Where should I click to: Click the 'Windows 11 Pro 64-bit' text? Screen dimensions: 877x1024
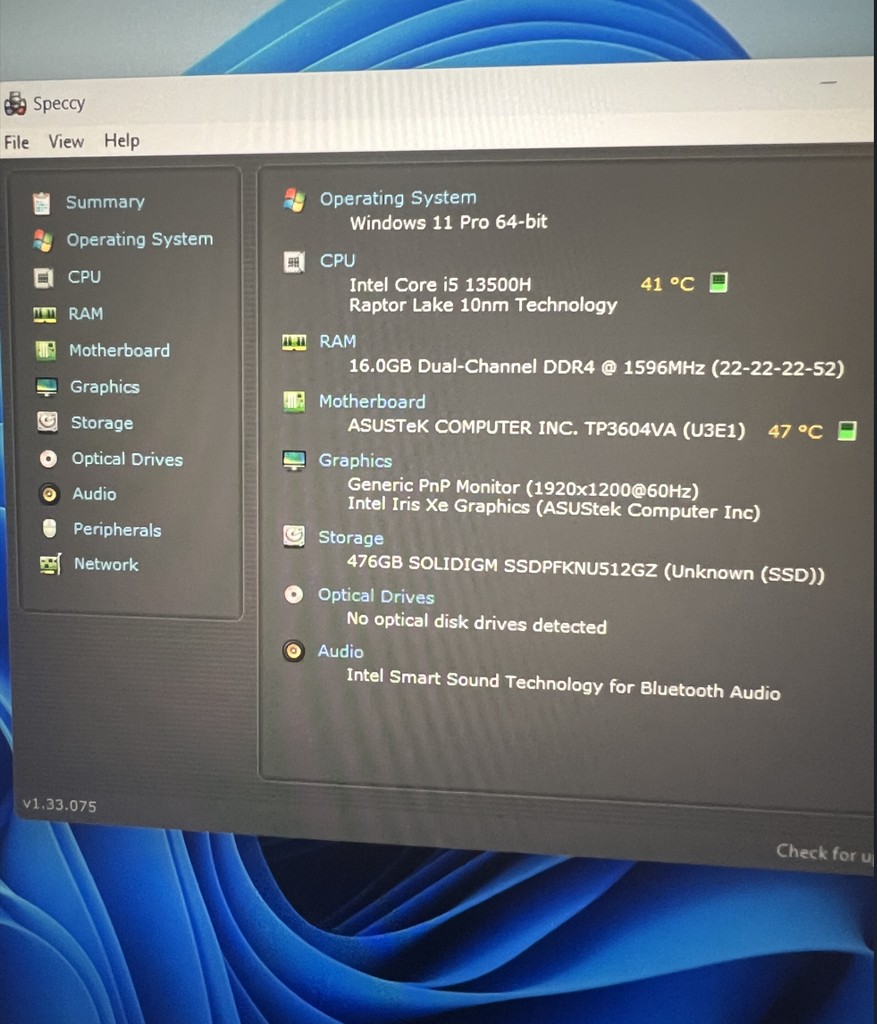449,223
